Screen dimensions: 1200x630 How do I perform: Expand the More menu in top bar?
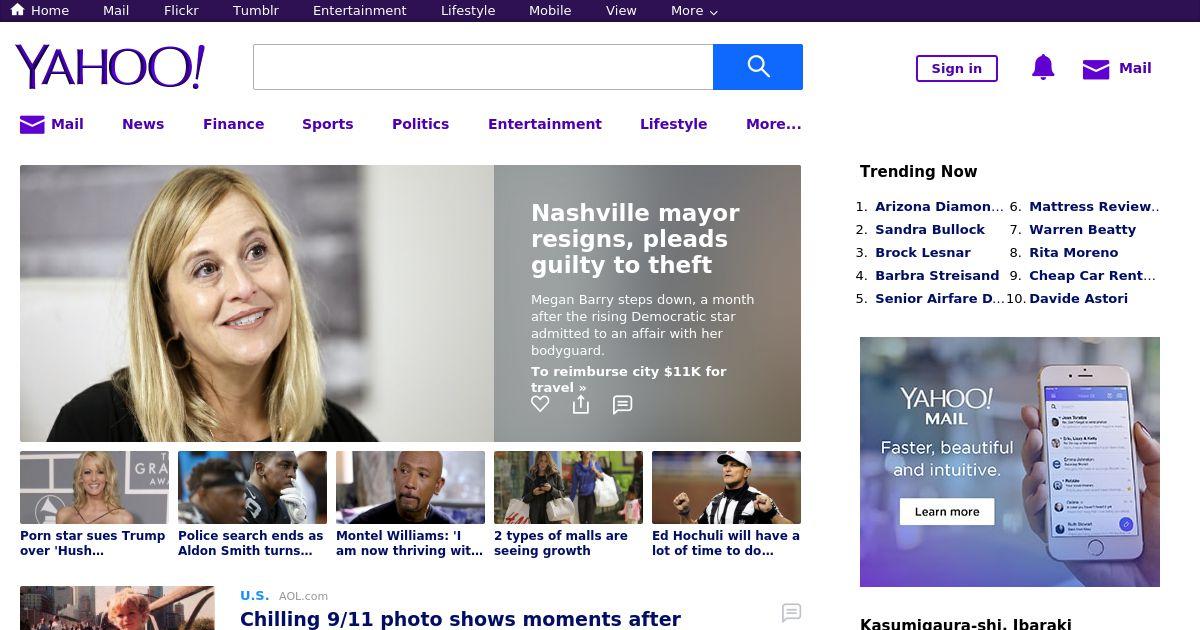pos(694,11)
